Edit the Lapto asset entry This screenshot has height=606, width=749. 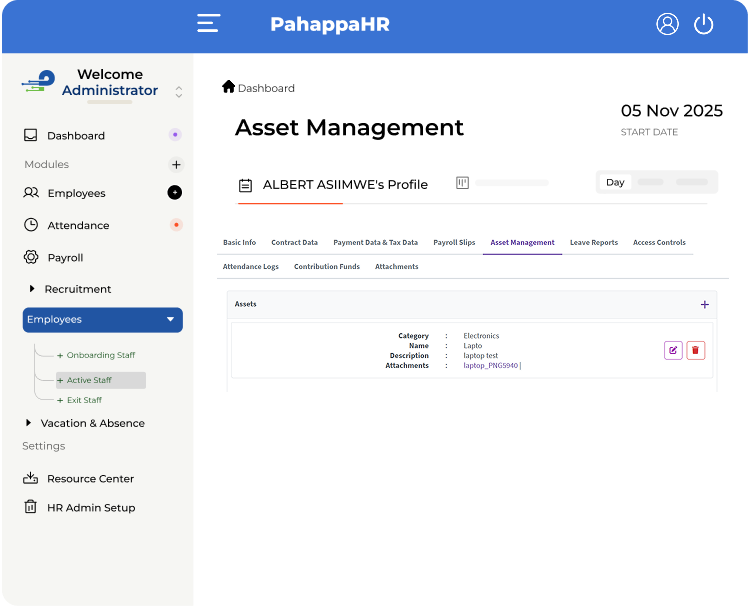pyautogui.click(x=673, y=350)
